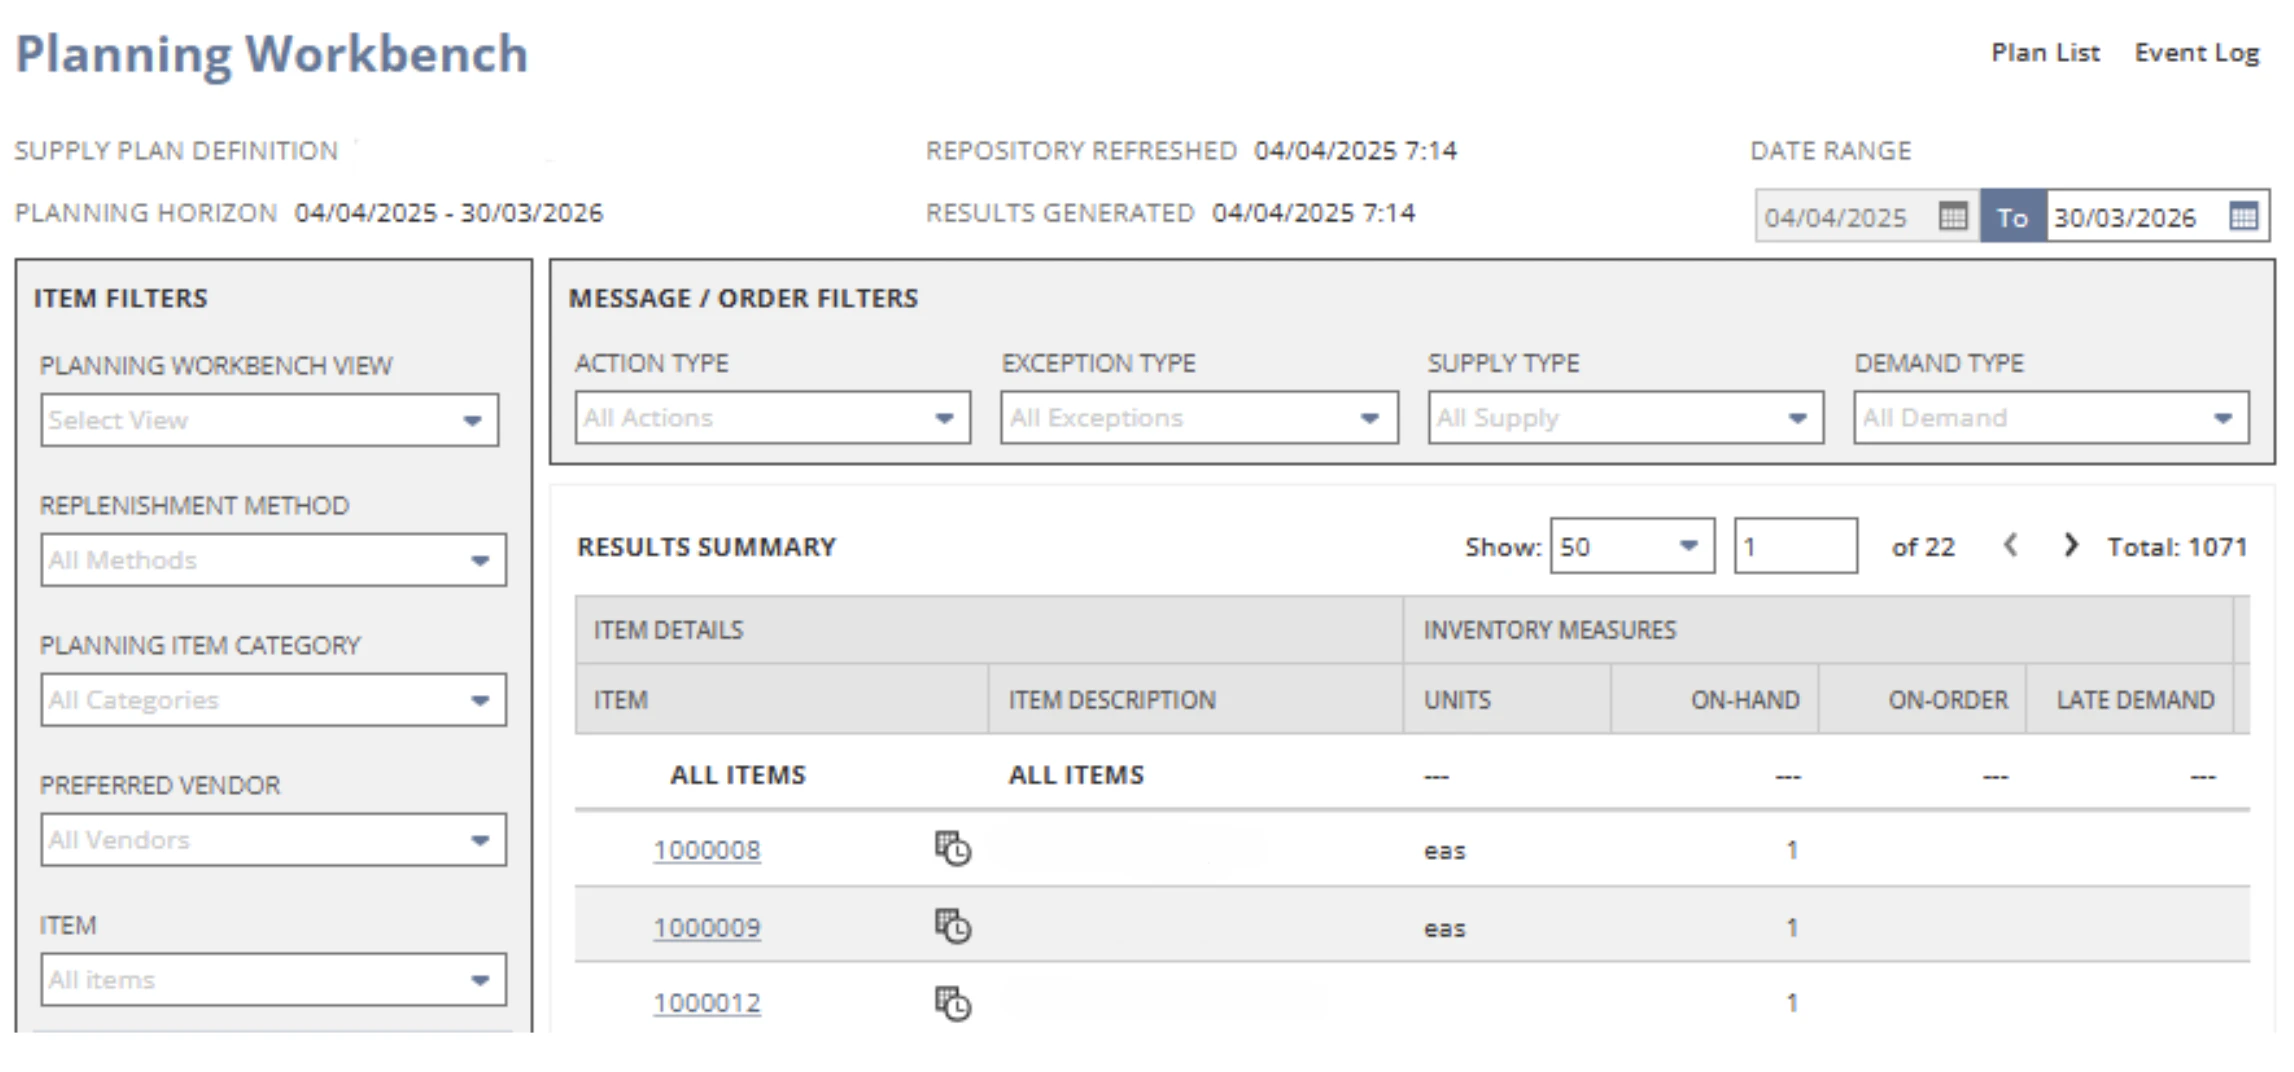This screenshot has height=1072, width=2294.
Task: Click the ITEM DETAILS group header
Action: click(989, 630)
